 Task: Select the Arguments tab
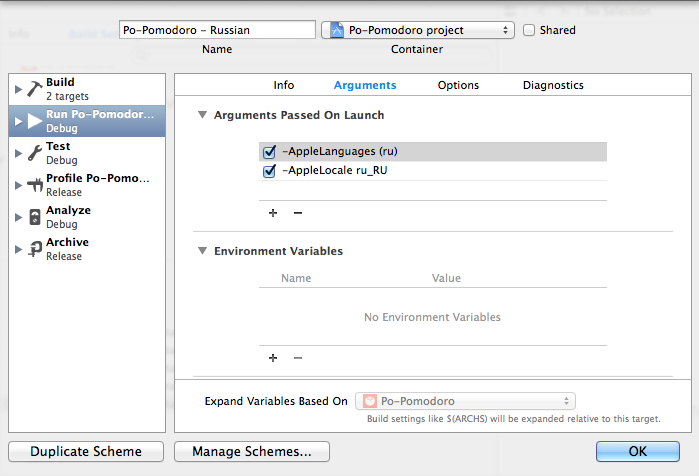[365, 85]
